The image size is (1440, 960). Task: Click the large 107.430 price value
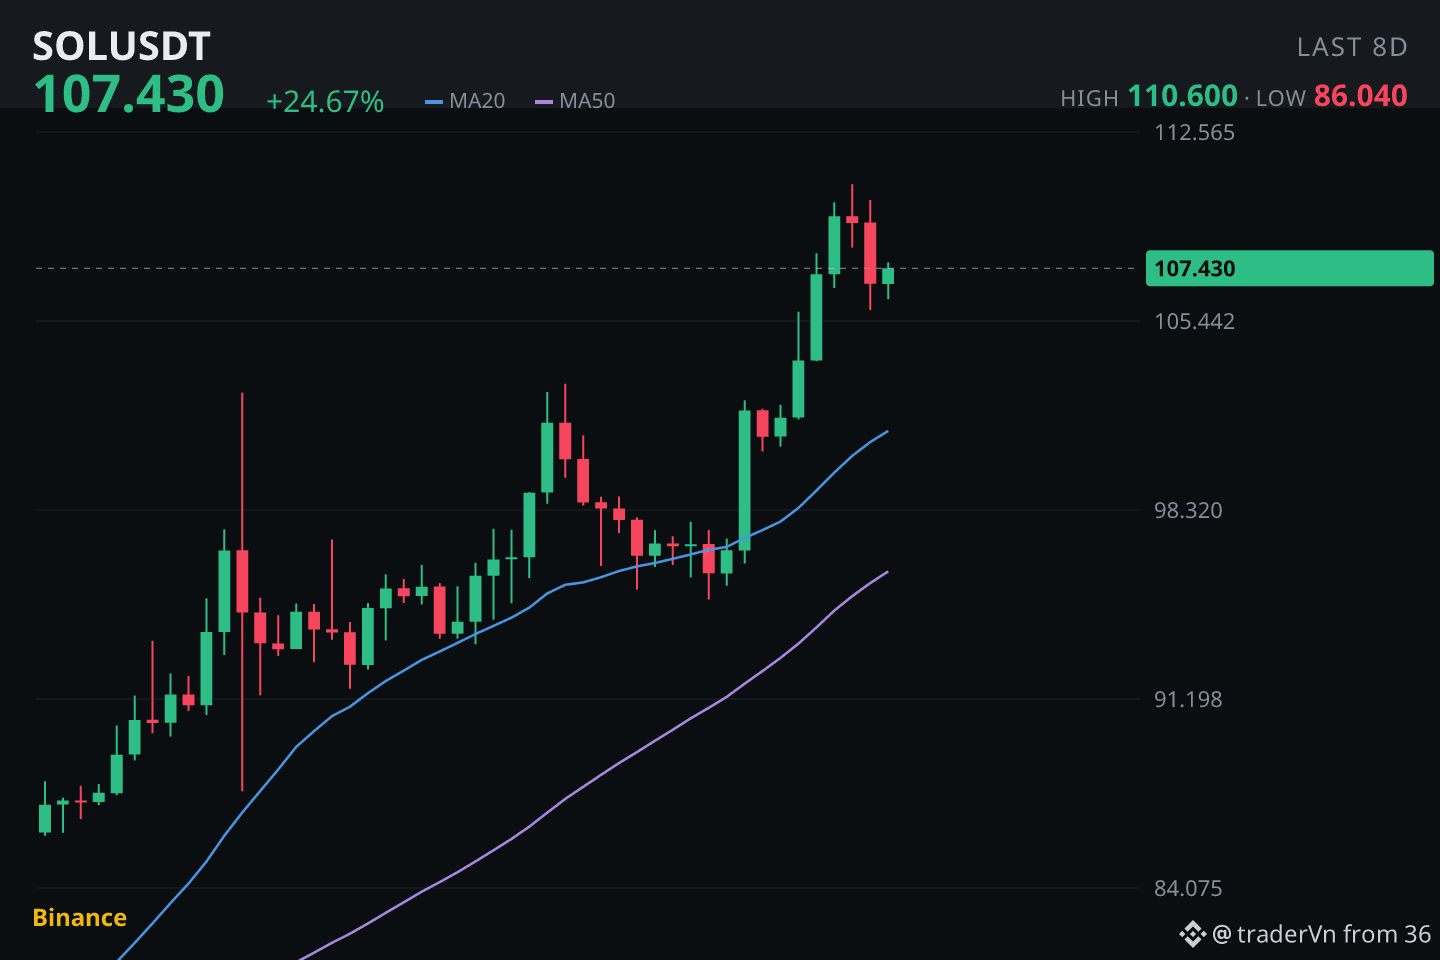click(x=129, y=94)
